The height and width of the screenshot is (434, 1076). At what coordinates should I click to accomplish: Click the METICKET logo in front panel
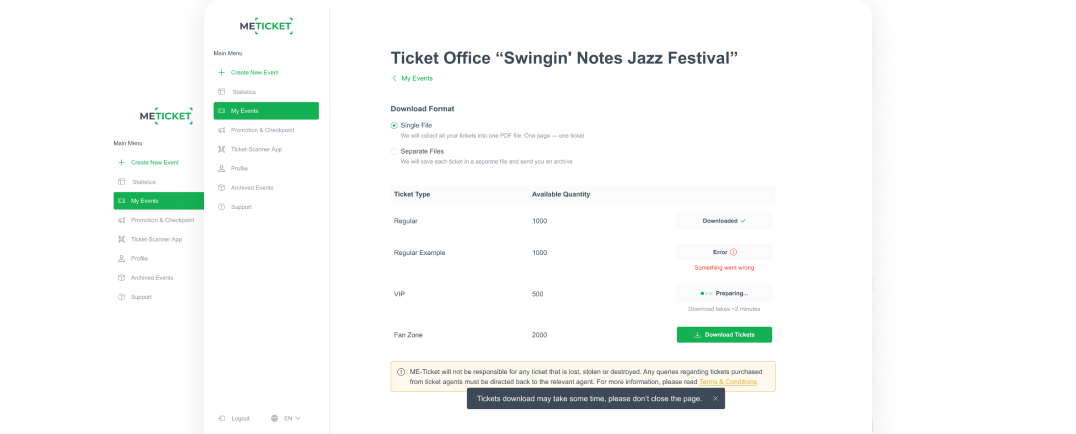(266, 26)
